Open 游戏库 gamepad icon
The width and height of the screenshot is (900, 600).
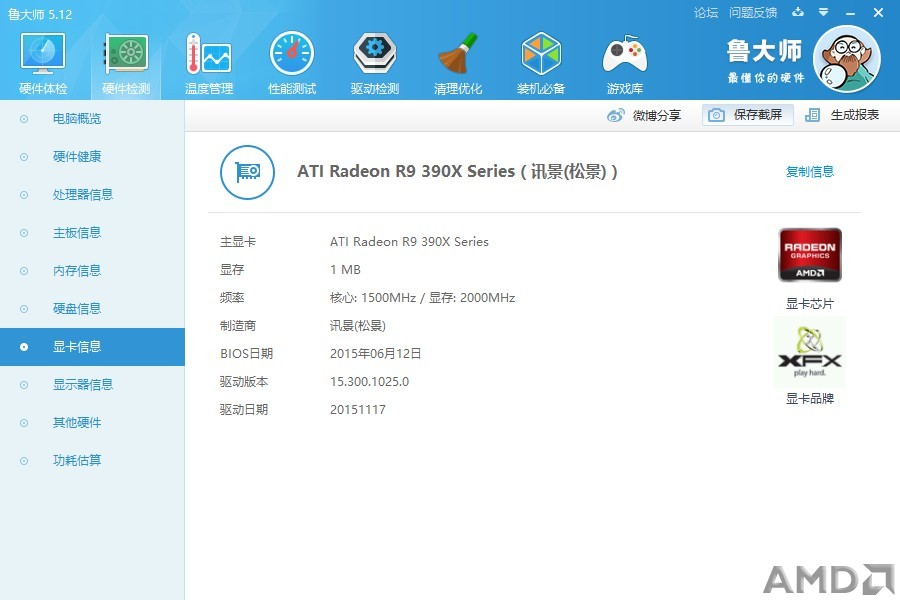pyautogui.click(x=624, y=53)
